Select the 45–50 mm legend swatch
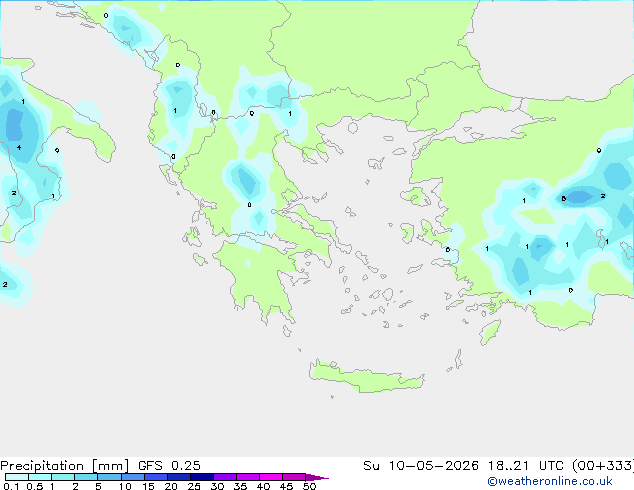634x490 pixels. pyautogui.click(x=294, y=477)
